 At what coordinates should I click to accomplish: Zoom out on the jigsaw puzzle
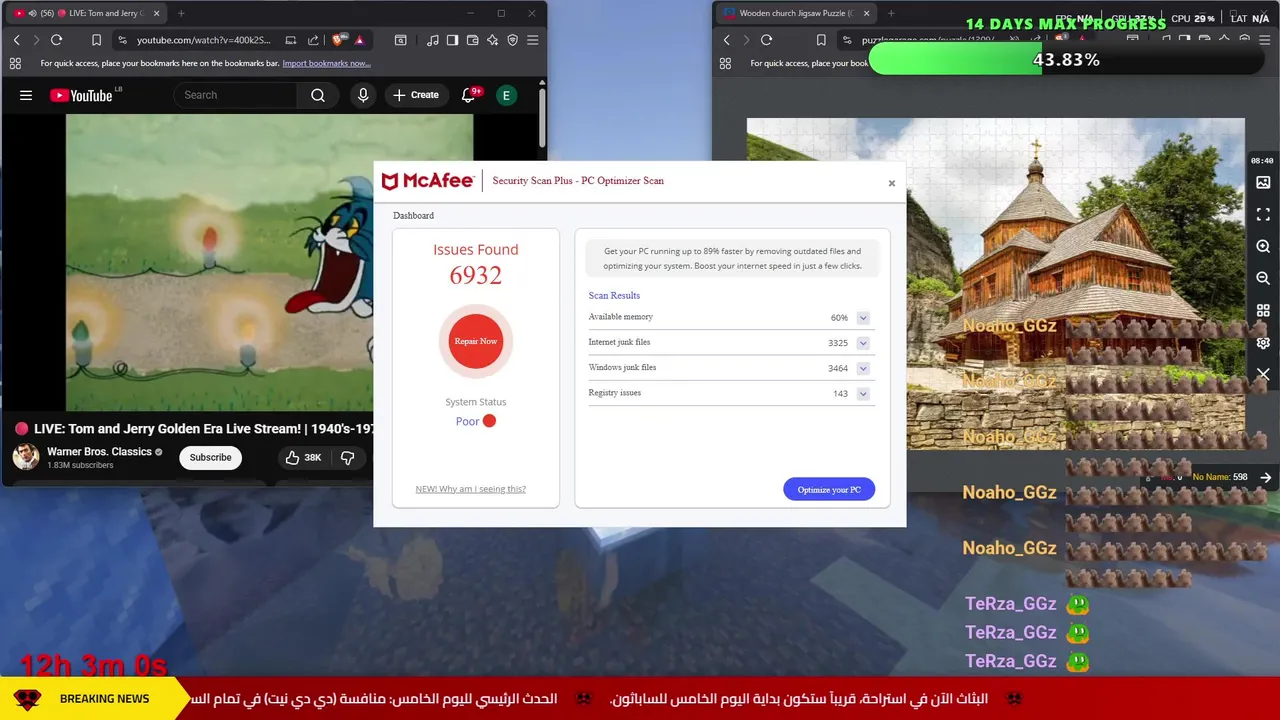[x=1263, y=279]
